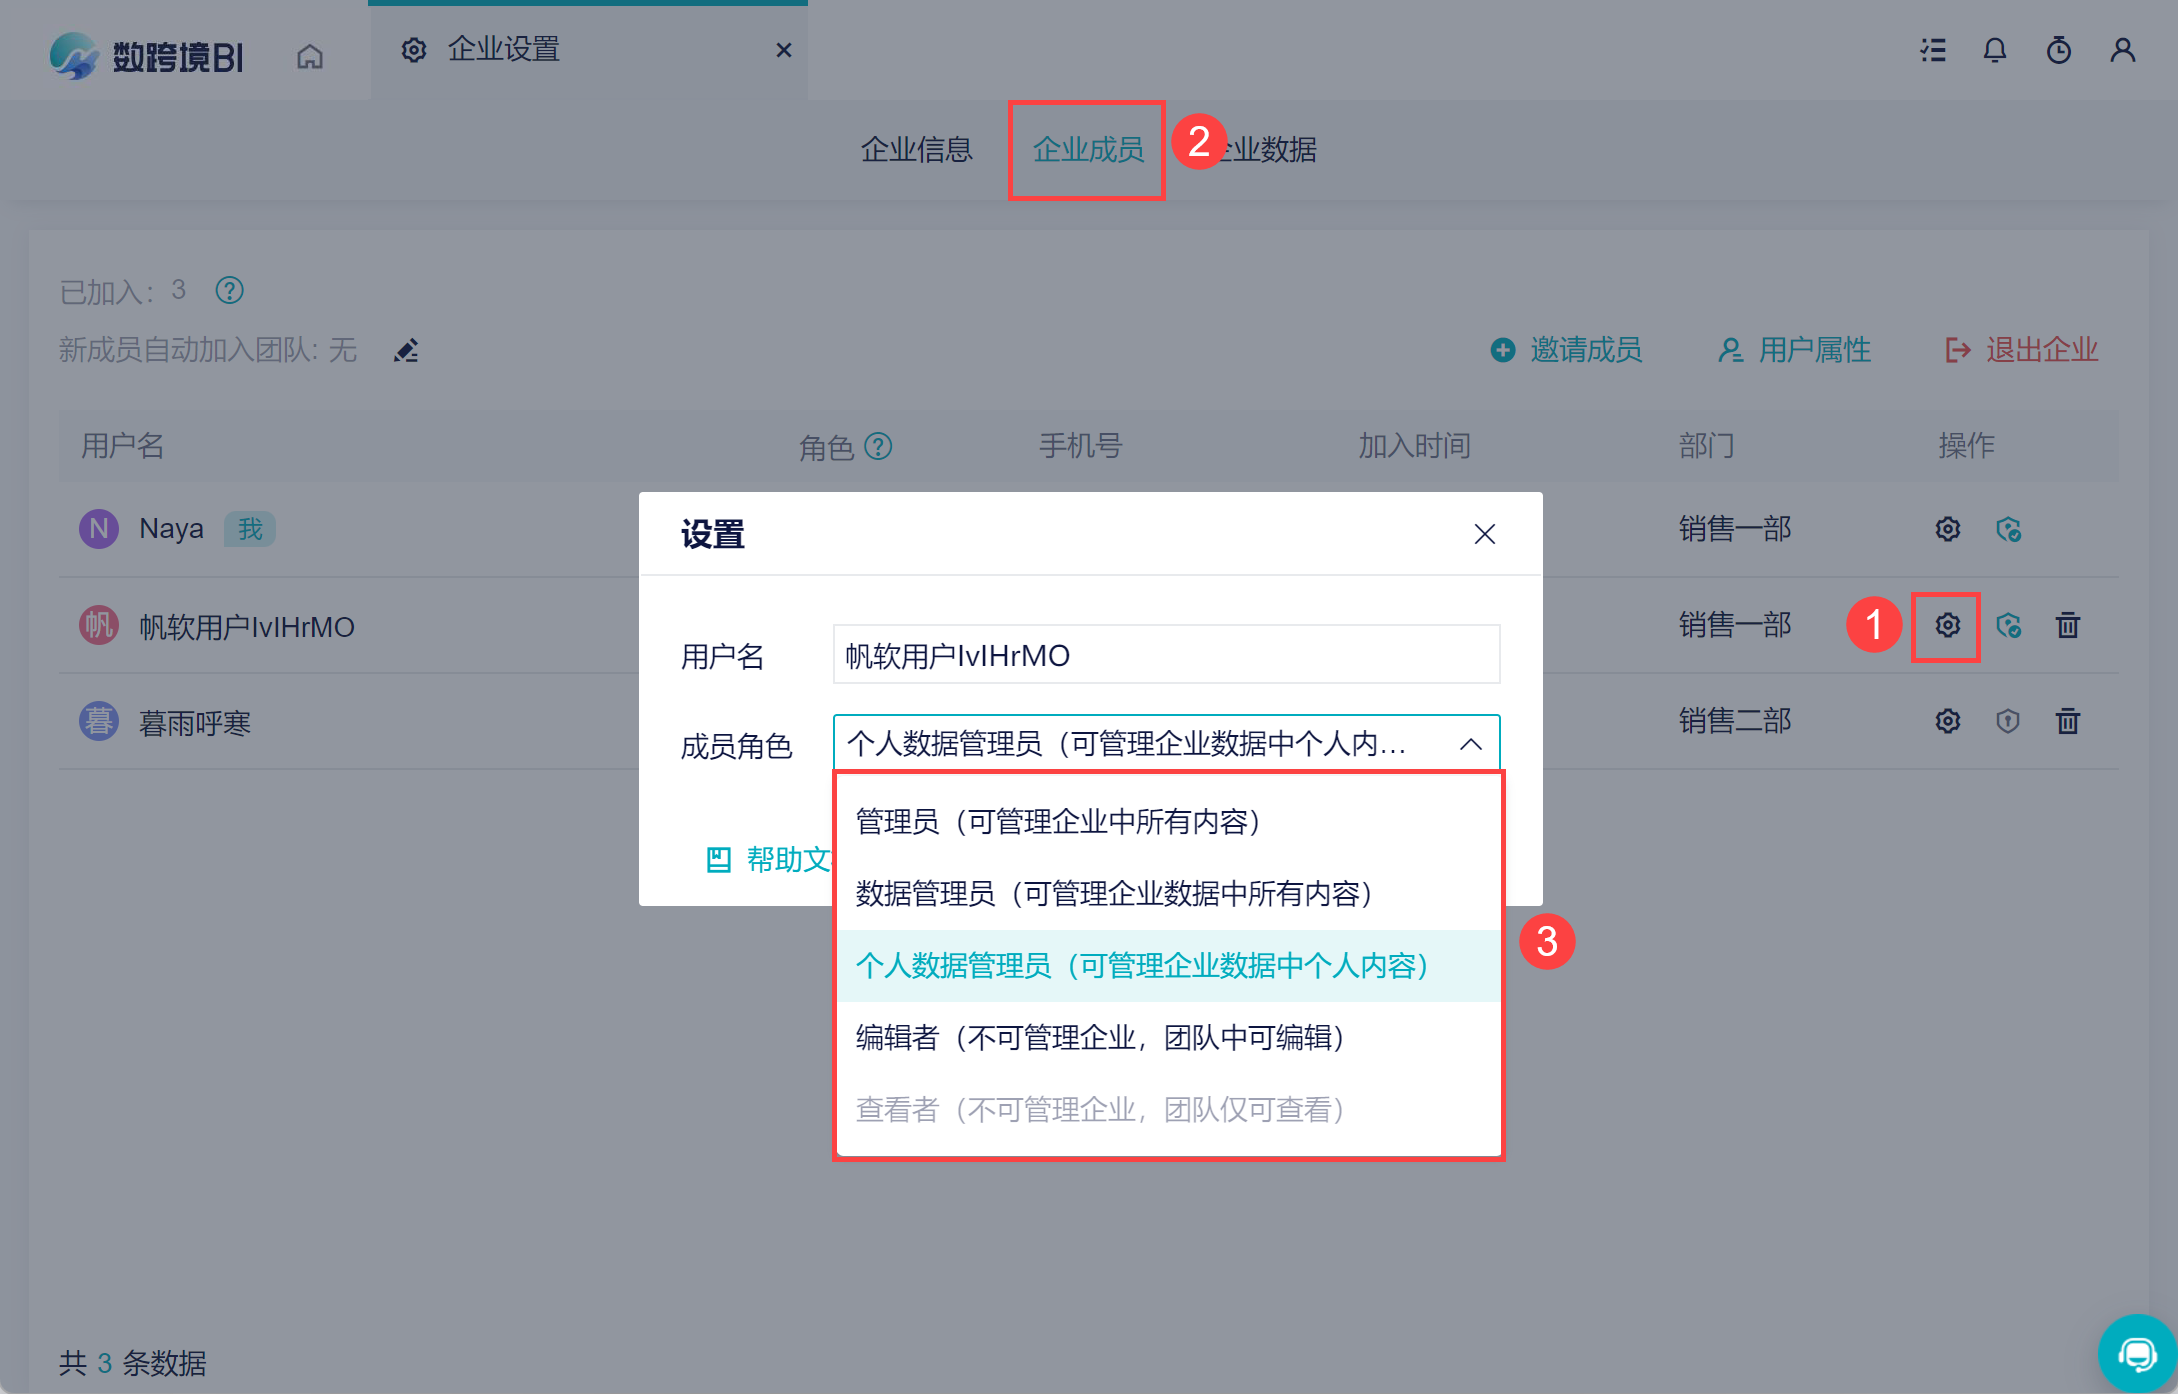This screenshot has width=2178, height=1394.
Task: Open the user profile icon
Action: tap(2122, 50)
